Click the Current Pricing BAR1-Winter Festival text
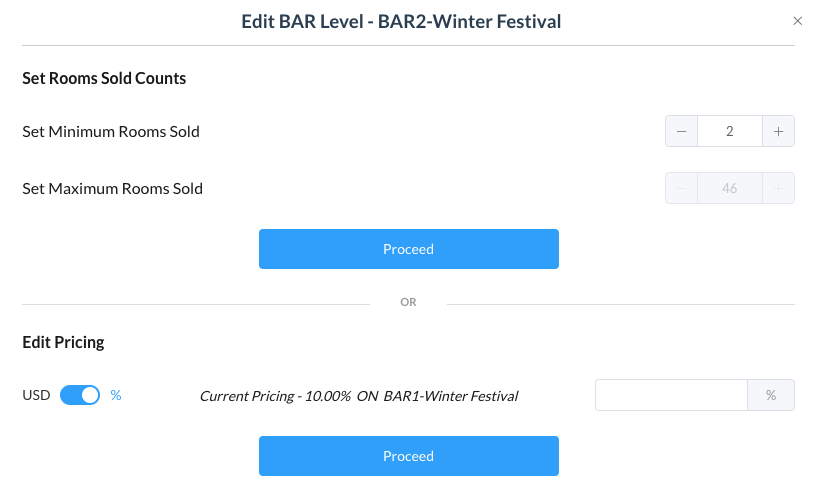 358,396
